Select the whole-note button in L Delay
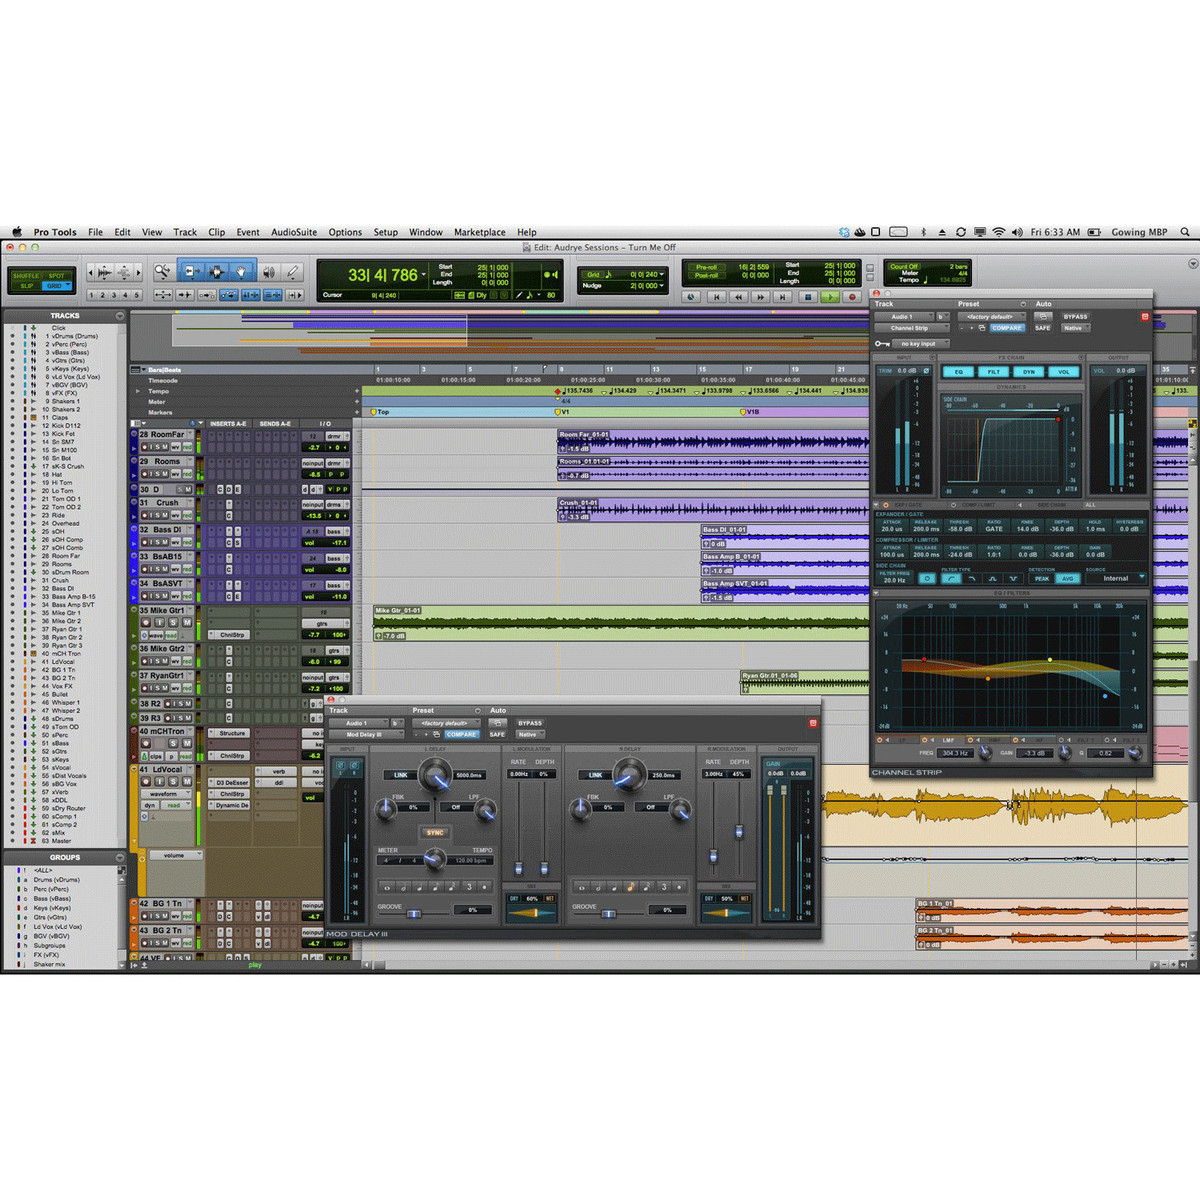1200x1200 pixels. tap(388, 887)
